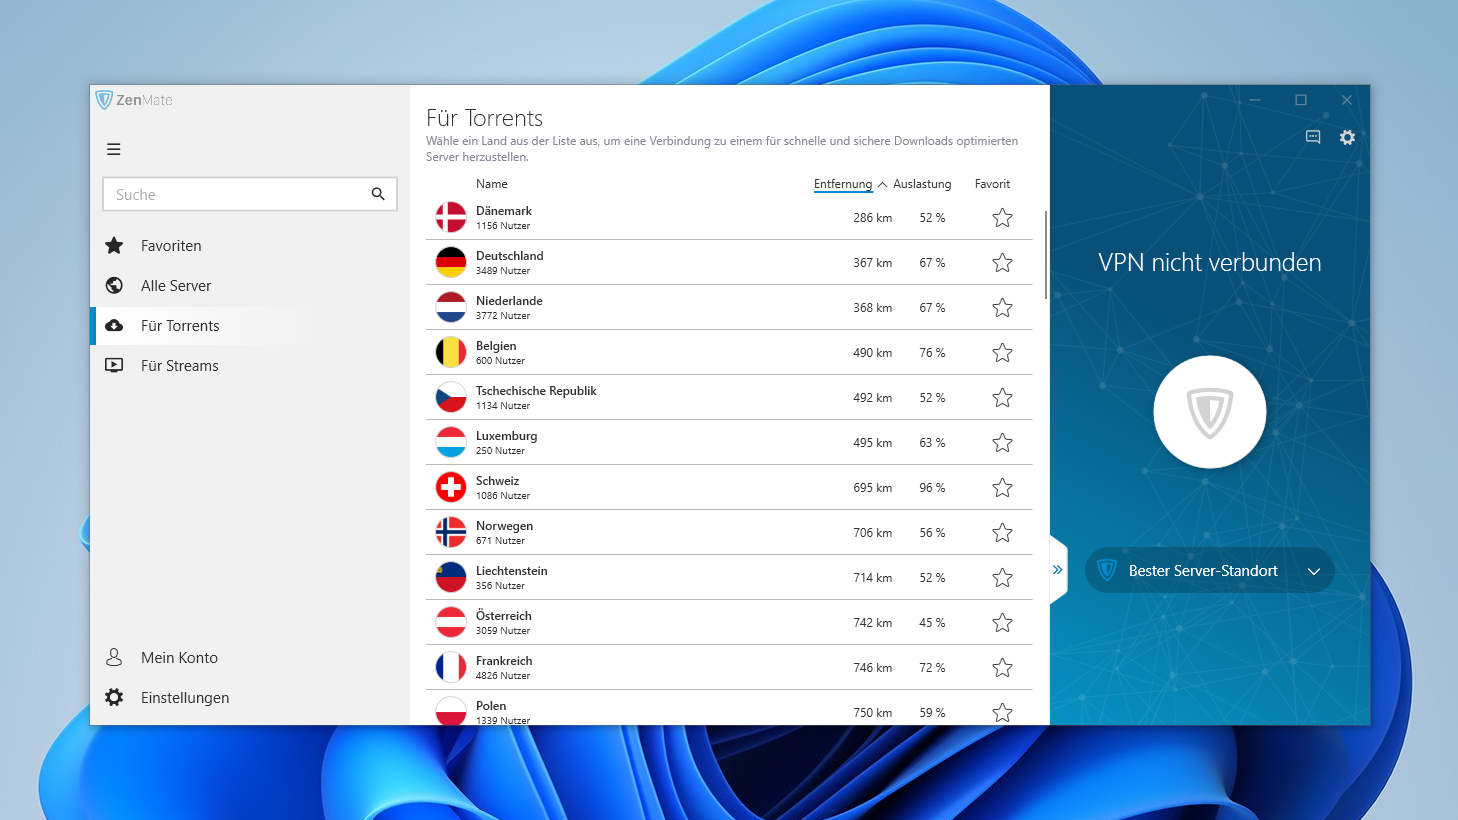The height and width of the screenshot is (820, 1458).
Task: Click the ZenMate shield logo
Action: 104,100
